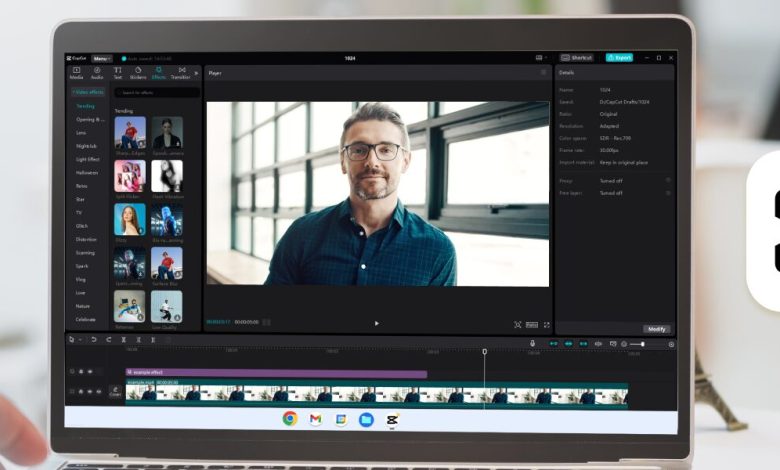Choose the Low Quality effect thumbnail

pyautogui.click(x=167, y=307)
